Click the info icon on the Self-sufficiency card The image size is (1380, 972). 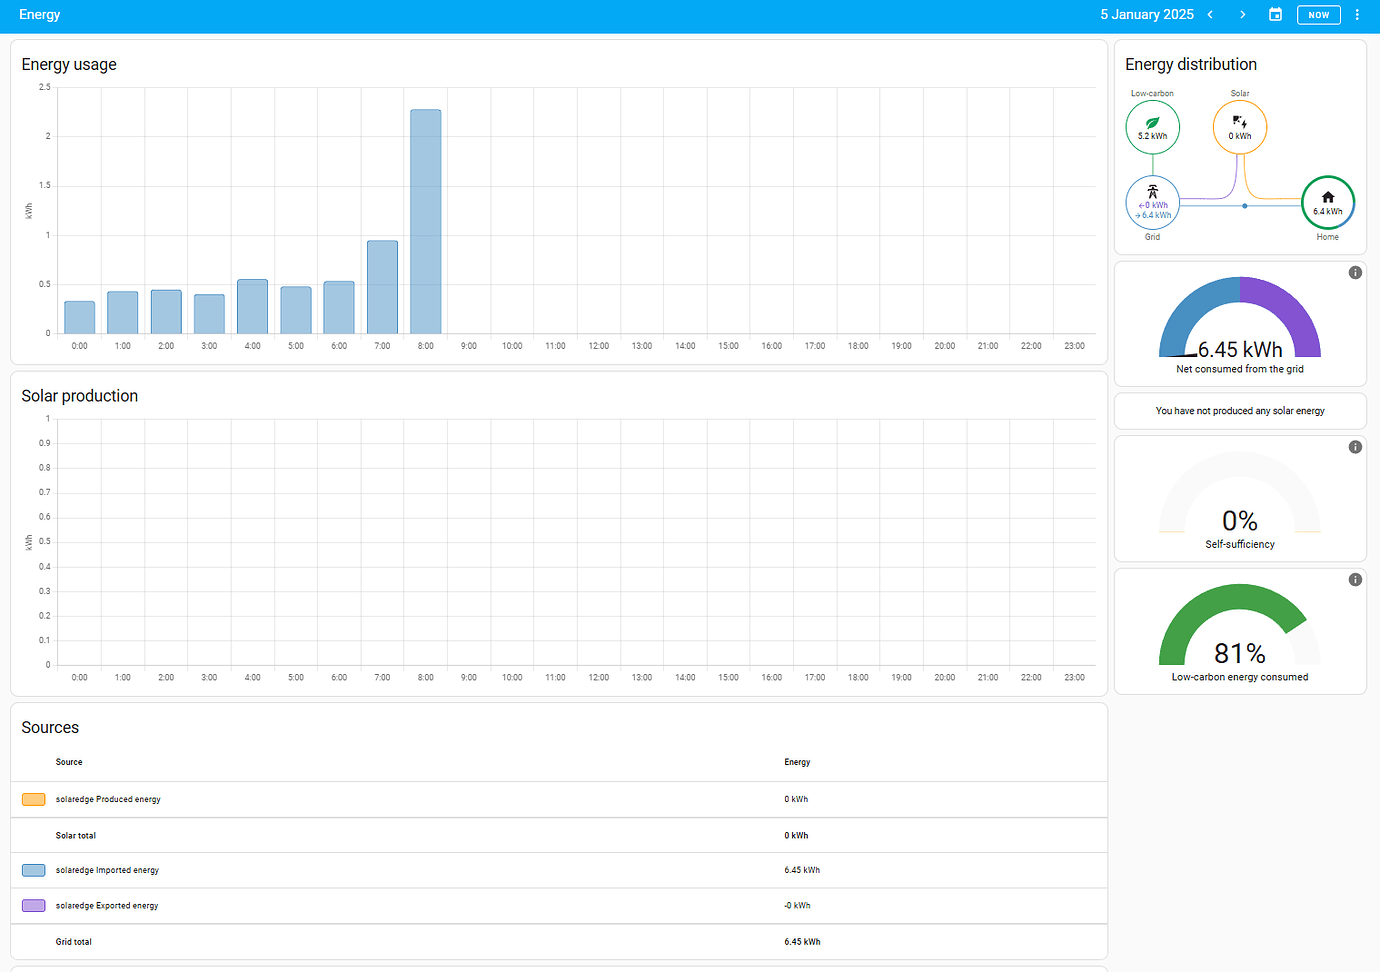[1355, 447]
